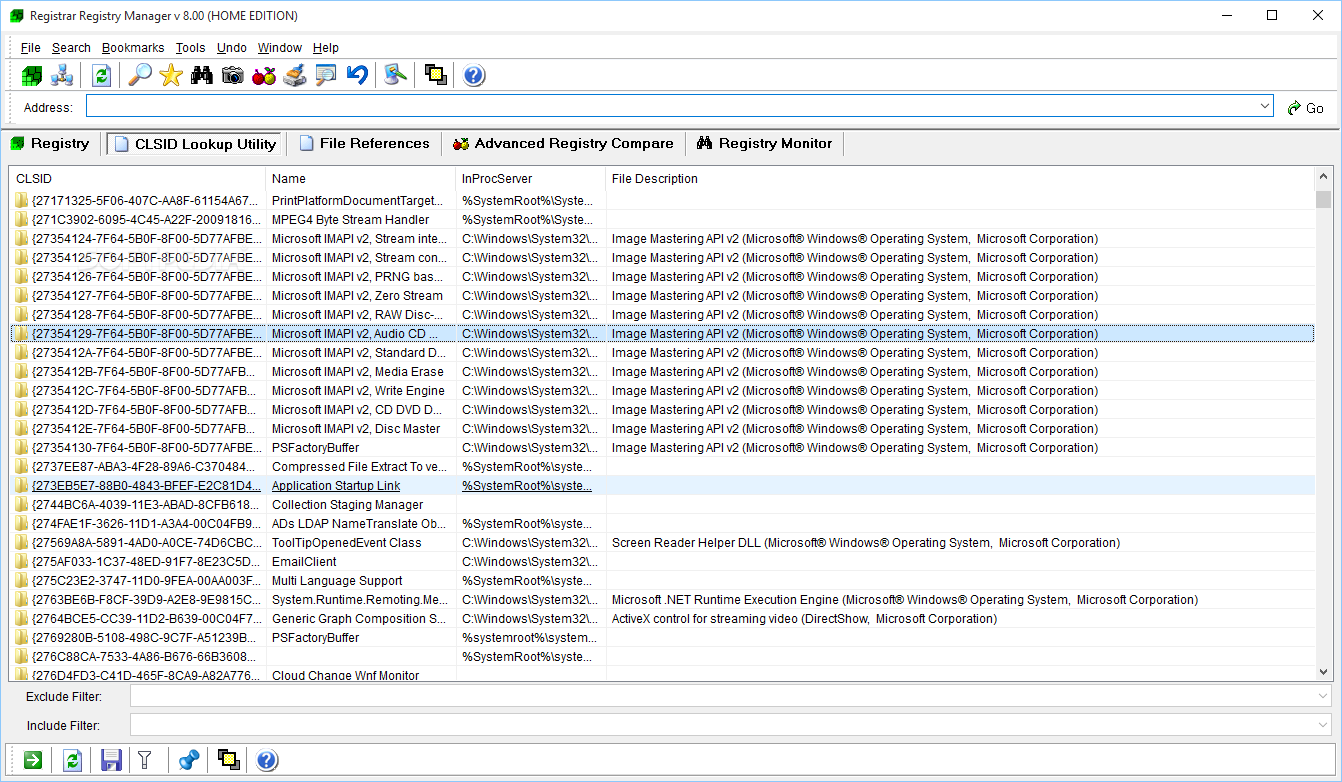Open the Help menu
The image size is (1342, 782).
(x=326, y=48)
